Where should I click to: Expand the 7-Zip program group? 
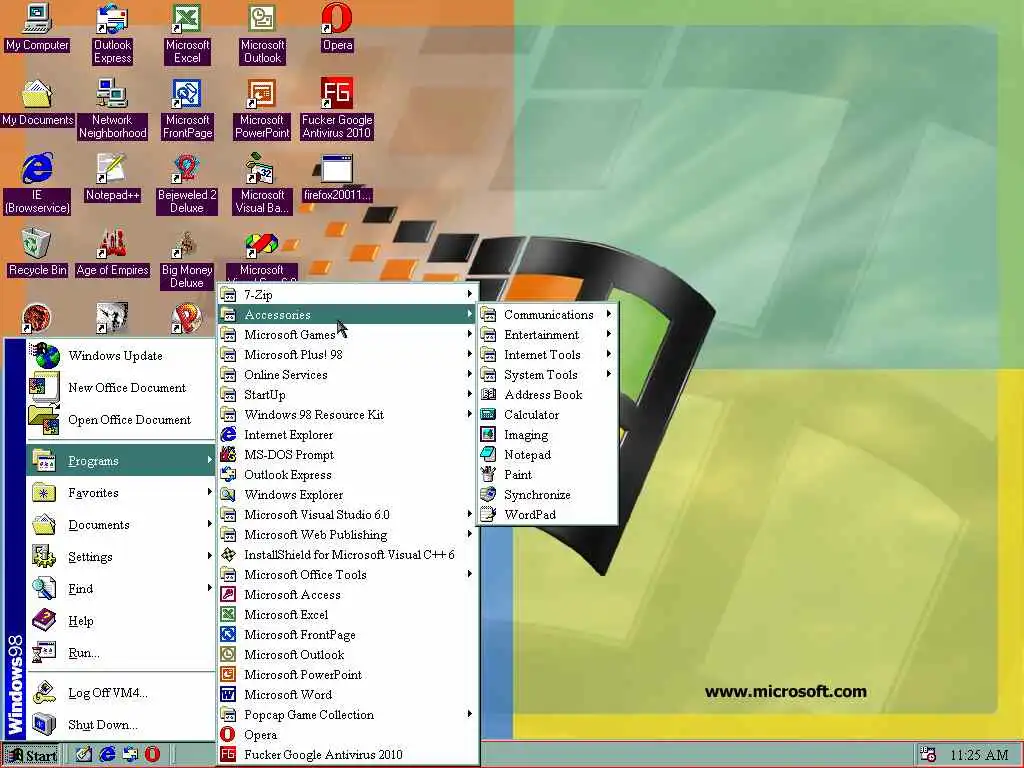(x=347, y=295)
